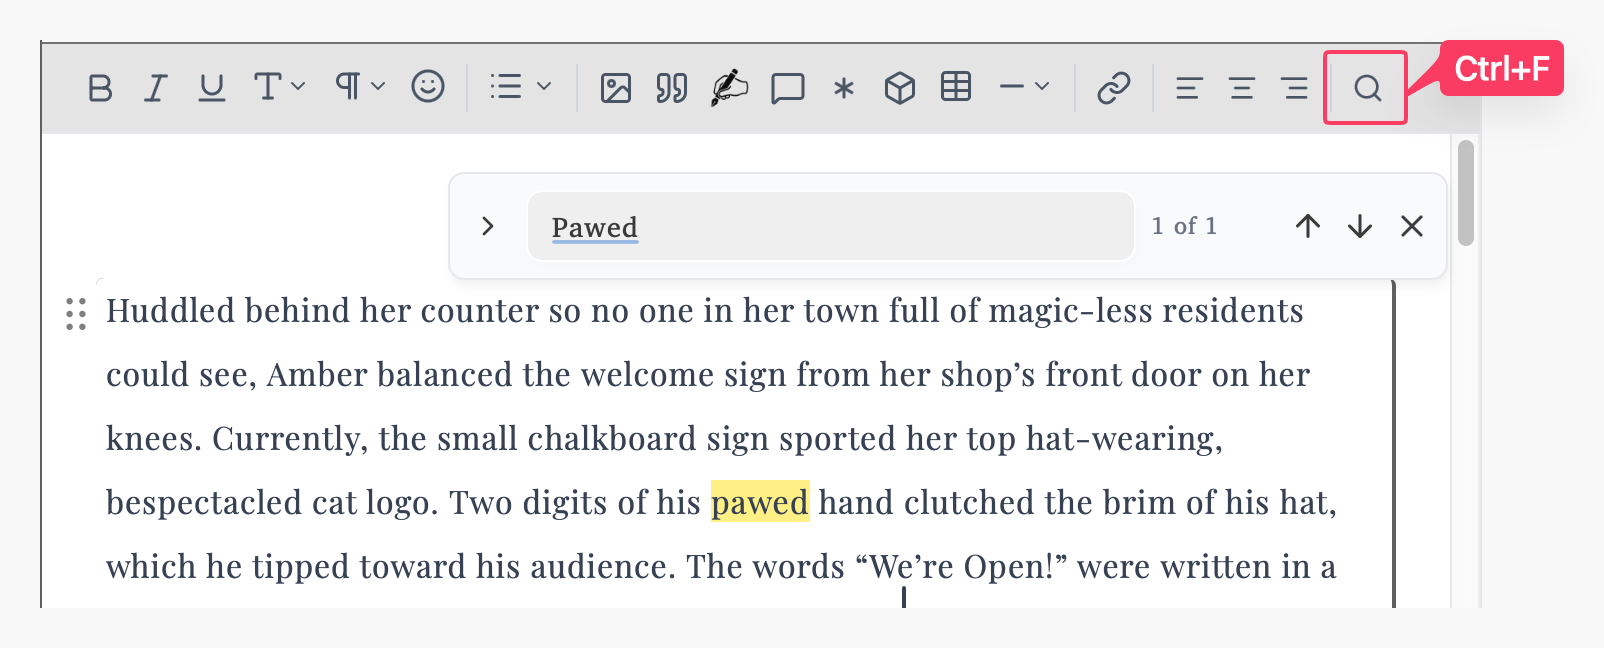Click the editor vertical scrollbar thumb
This screenshot has height=648, width=1604.
point(1466,192)
